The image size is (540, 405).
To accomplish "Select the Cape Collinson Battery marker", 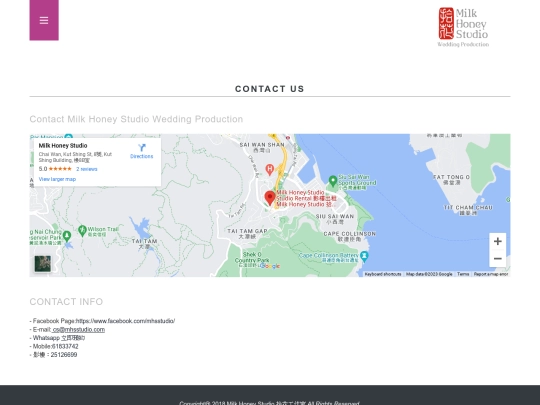I will click(x=364, y=256).
